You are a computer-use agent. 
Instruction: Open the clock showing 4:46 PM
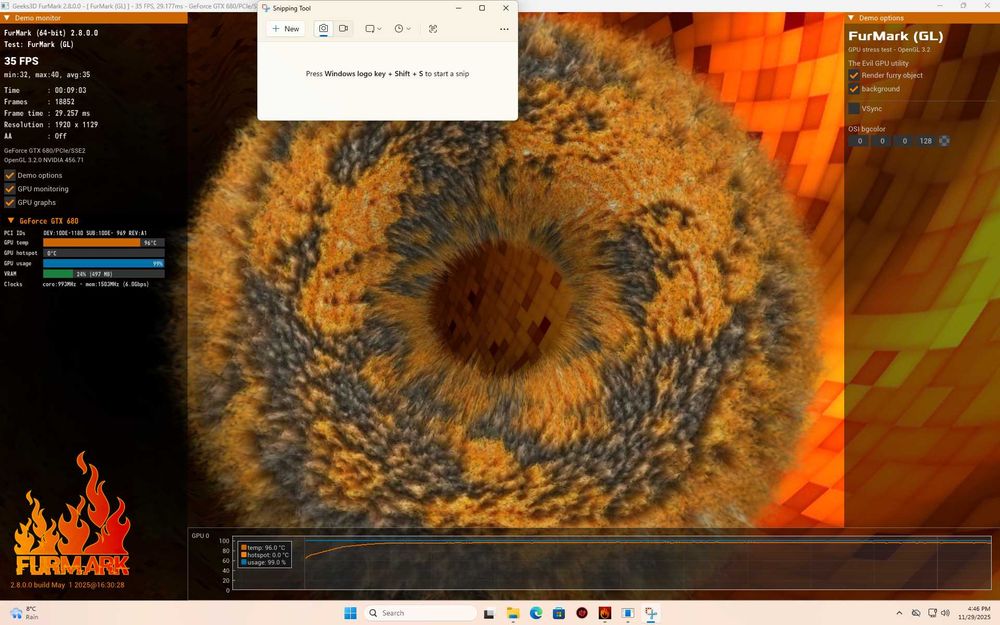976,613
